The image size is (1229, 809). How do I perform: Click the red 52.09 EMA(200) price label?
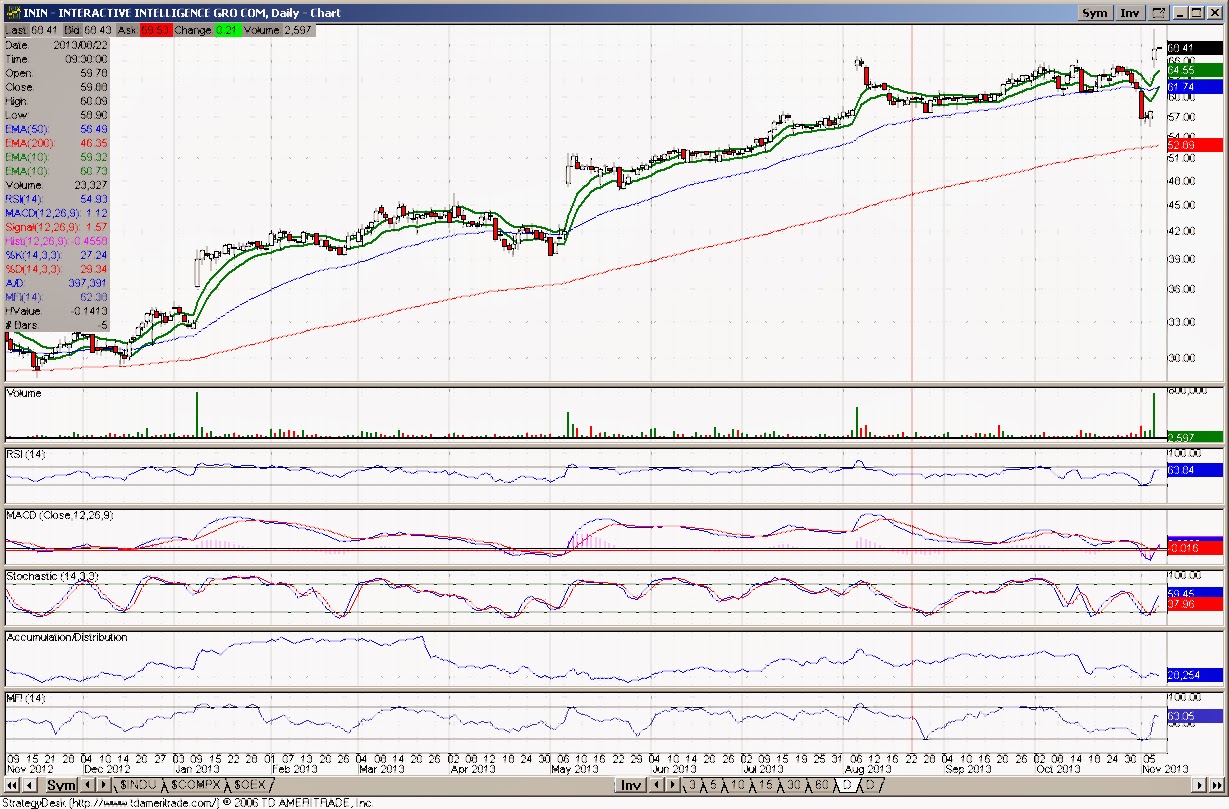1195,145
